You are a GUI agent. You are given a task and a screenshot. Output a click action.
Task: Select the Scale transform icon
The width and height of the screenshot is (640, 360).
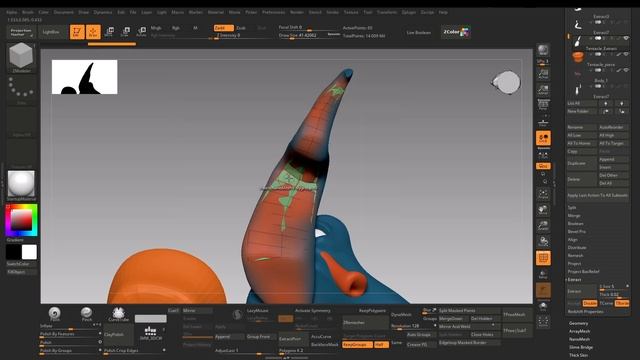pos(125,32)
